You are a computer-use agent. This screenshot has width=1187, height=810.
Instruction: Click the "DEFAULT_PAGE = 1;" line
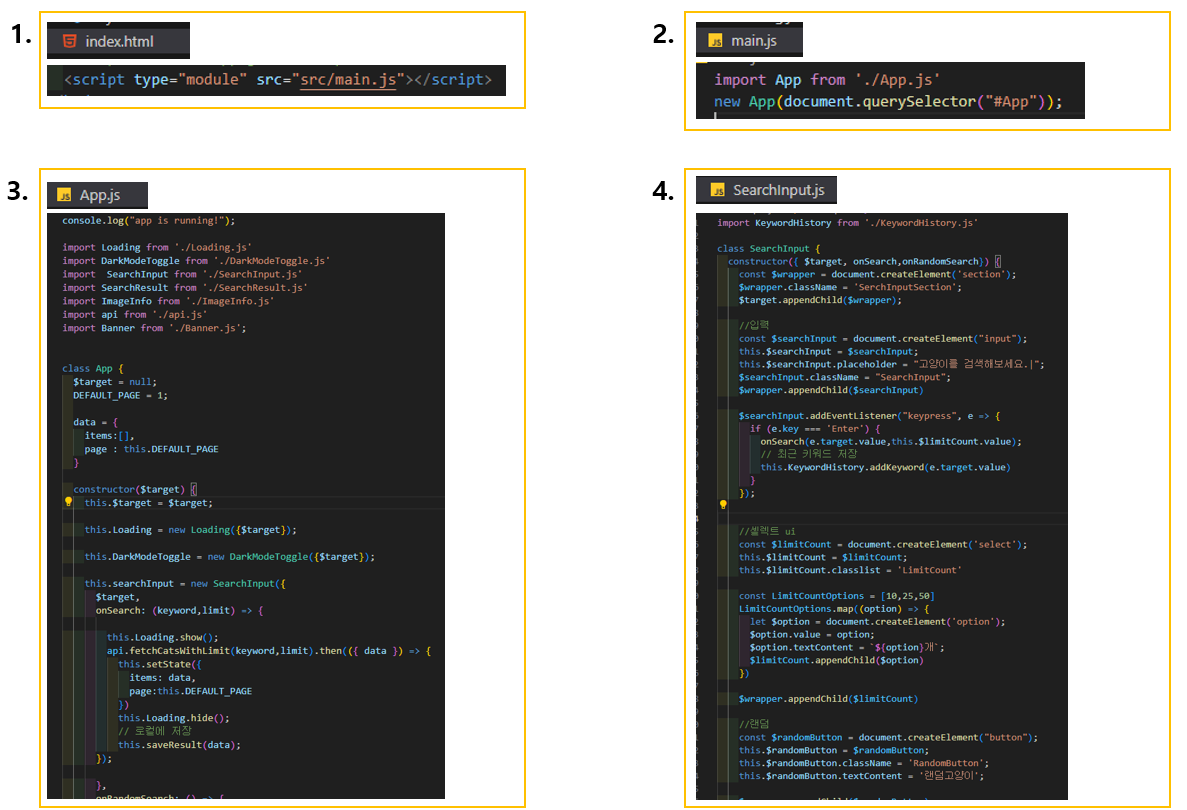[x=120, y=396]
